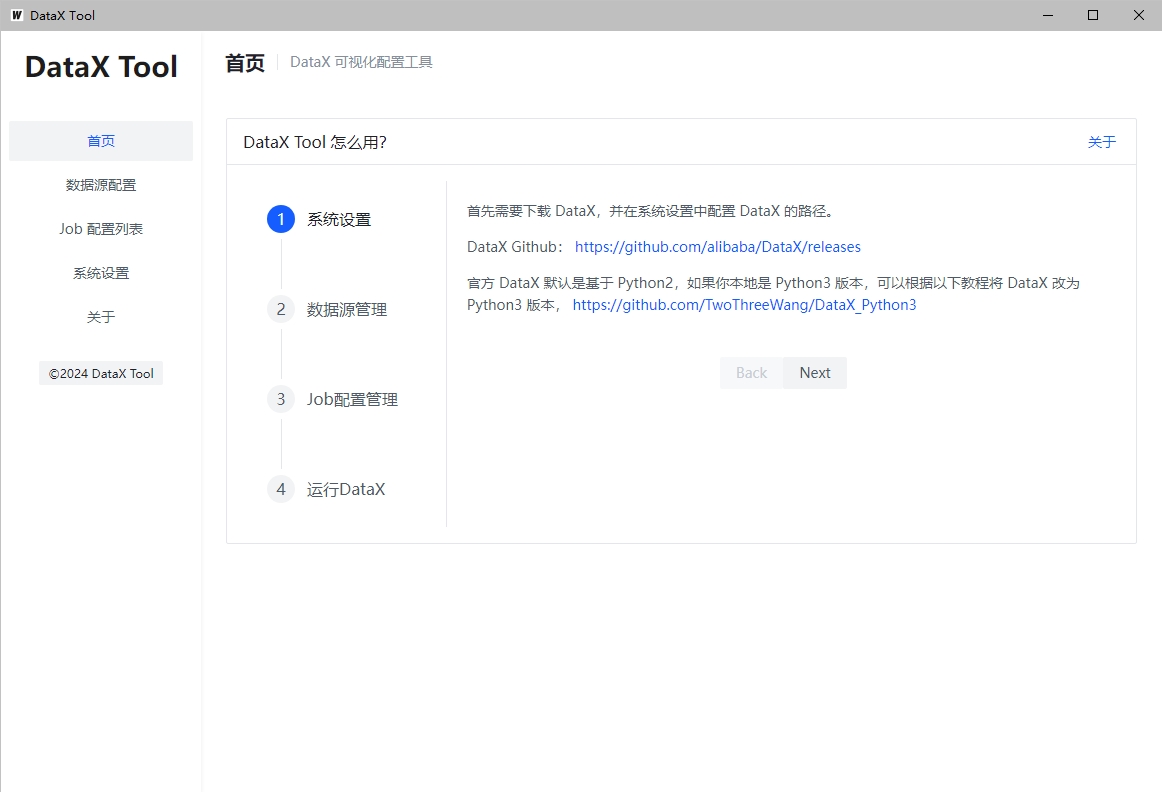
Task: Go to 数据源配置 in the sidebar
Action: click(101, 184)
